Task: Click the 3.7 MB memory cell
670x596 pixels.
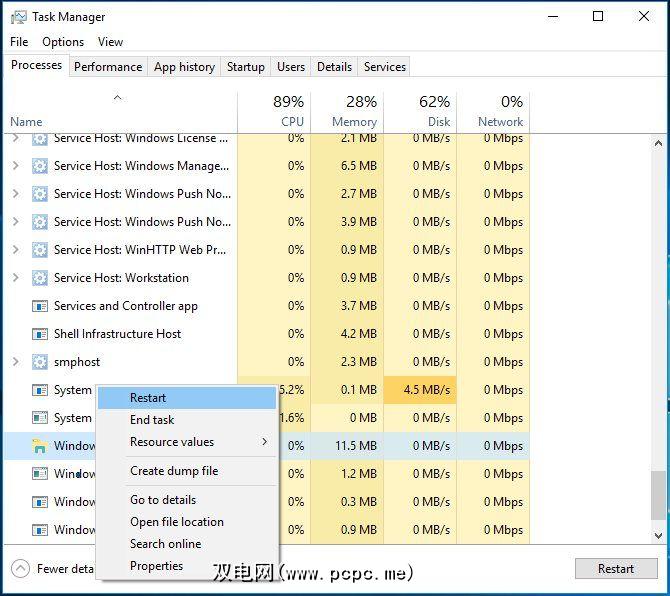Action: click(x=347, y=306)
